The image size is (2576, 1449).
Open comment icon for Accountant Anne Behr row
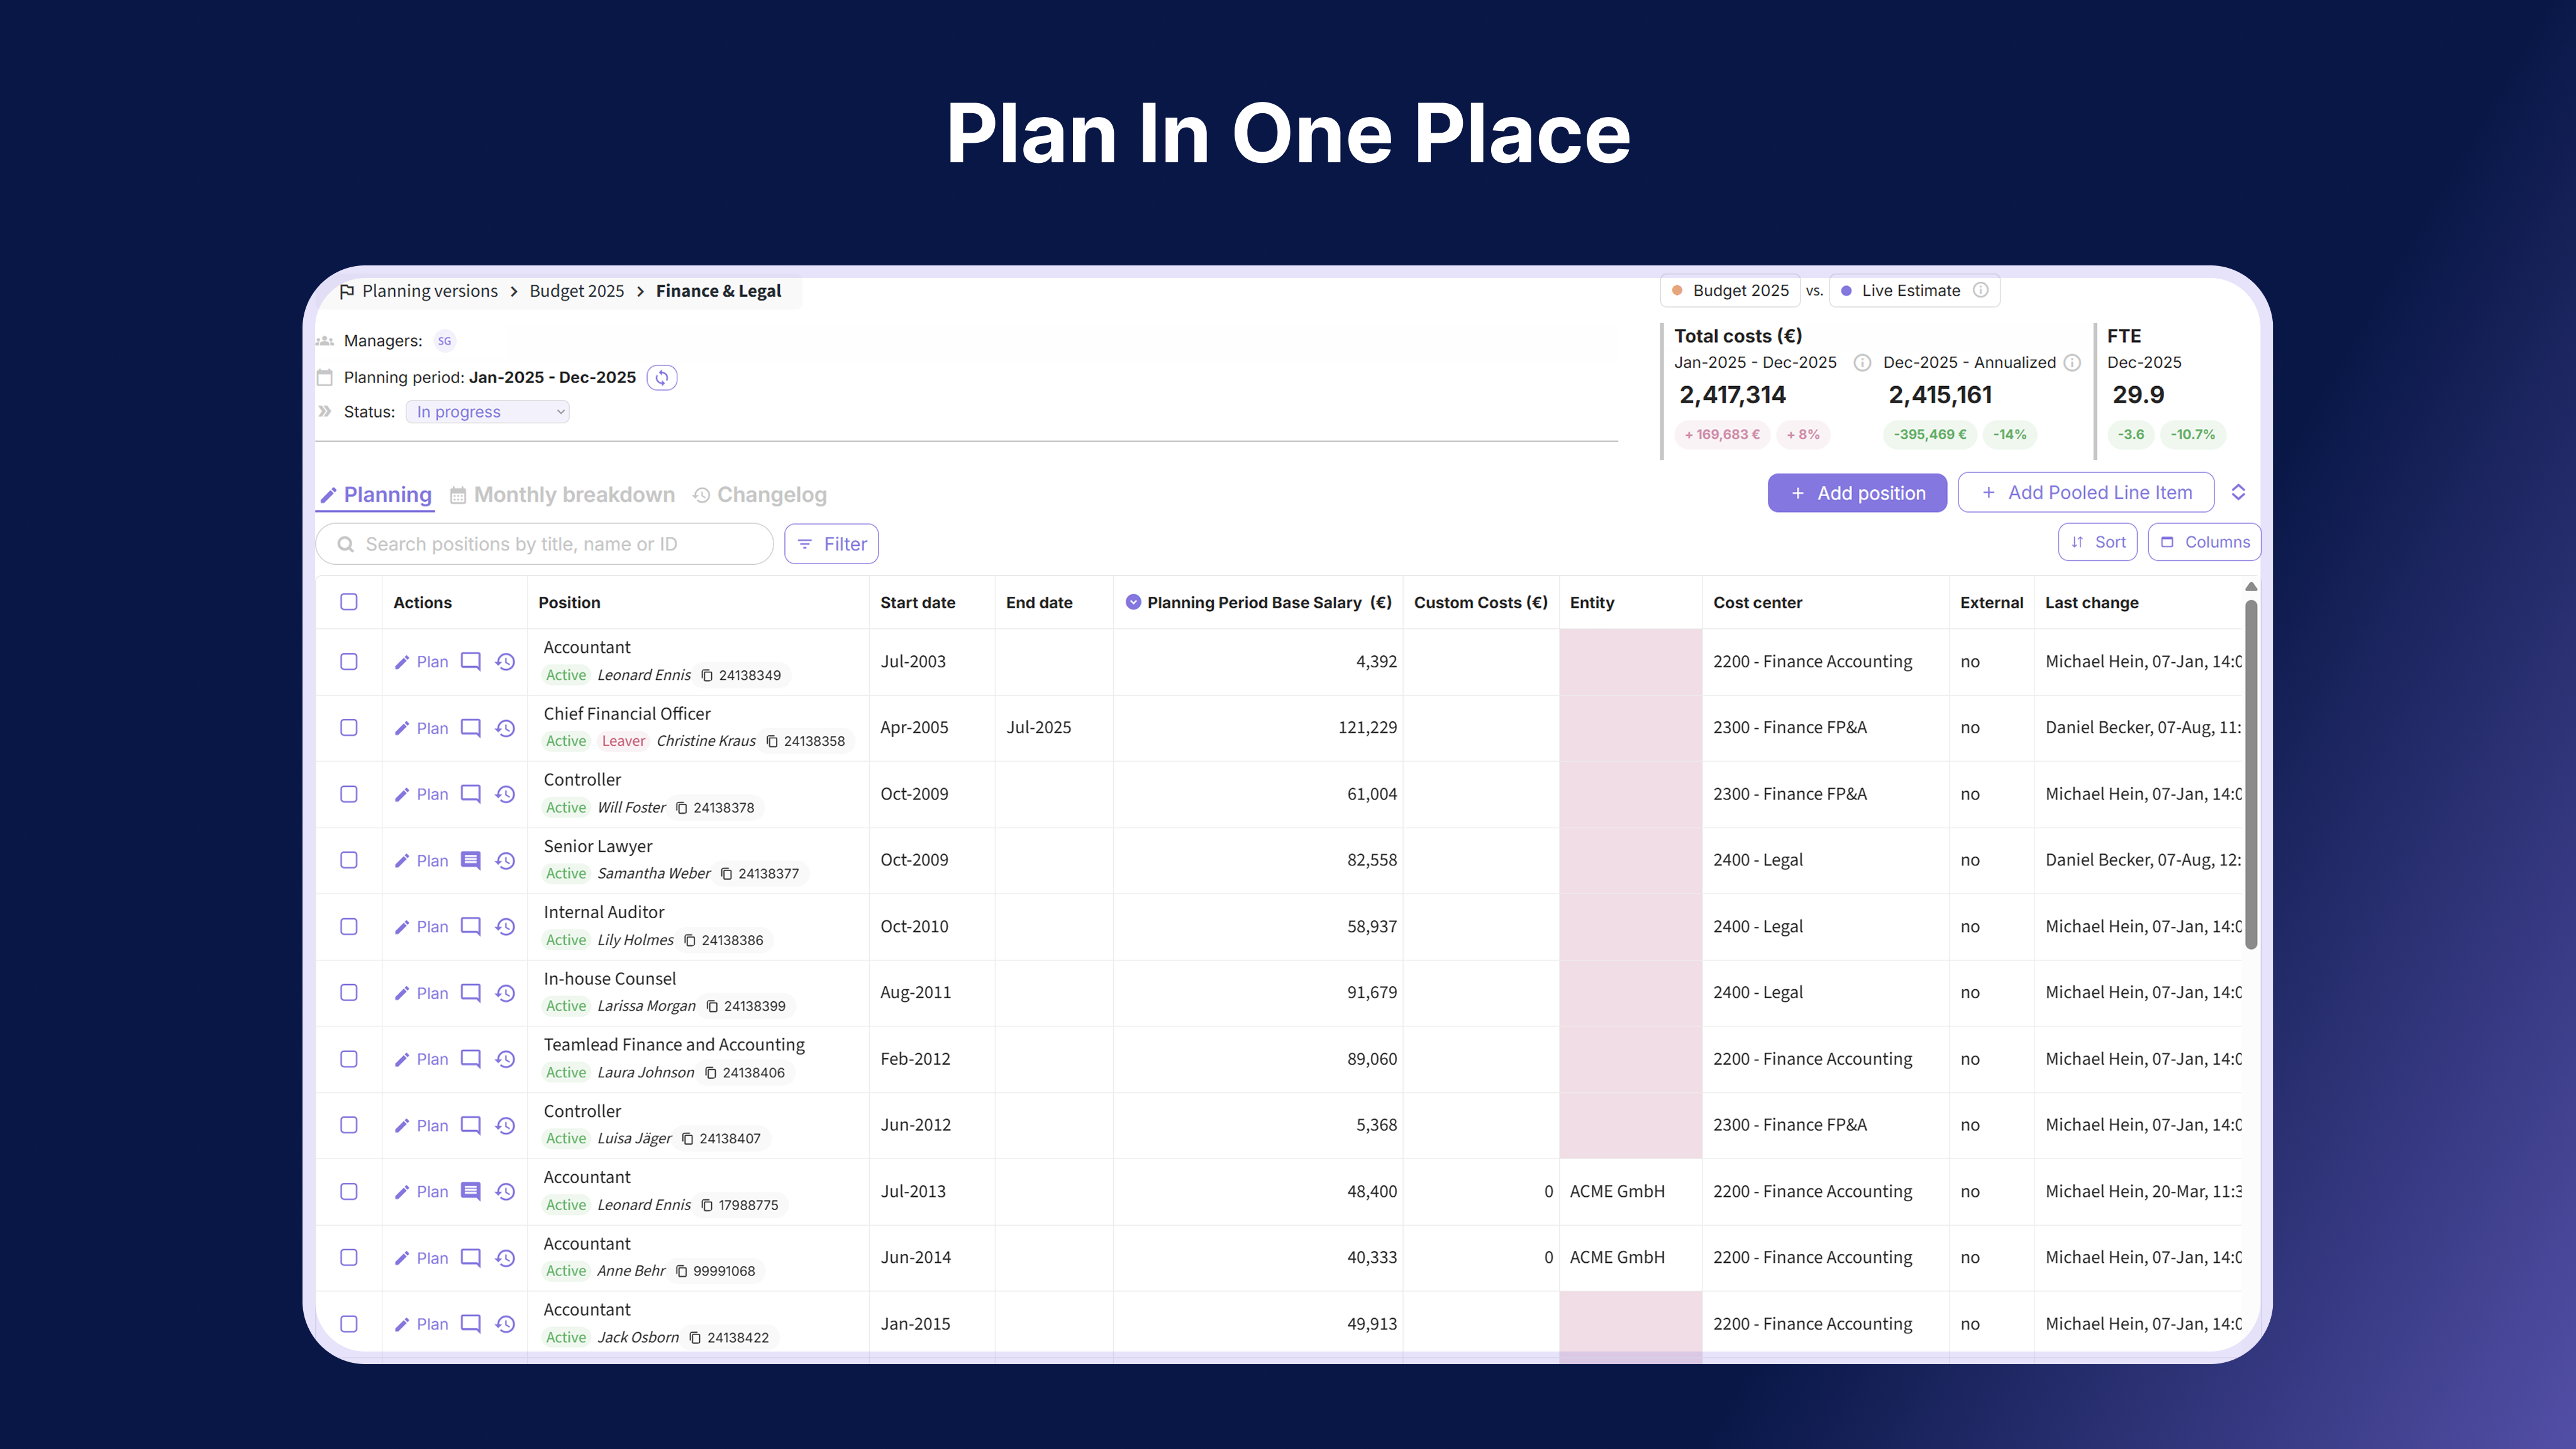pos(470,1257)
